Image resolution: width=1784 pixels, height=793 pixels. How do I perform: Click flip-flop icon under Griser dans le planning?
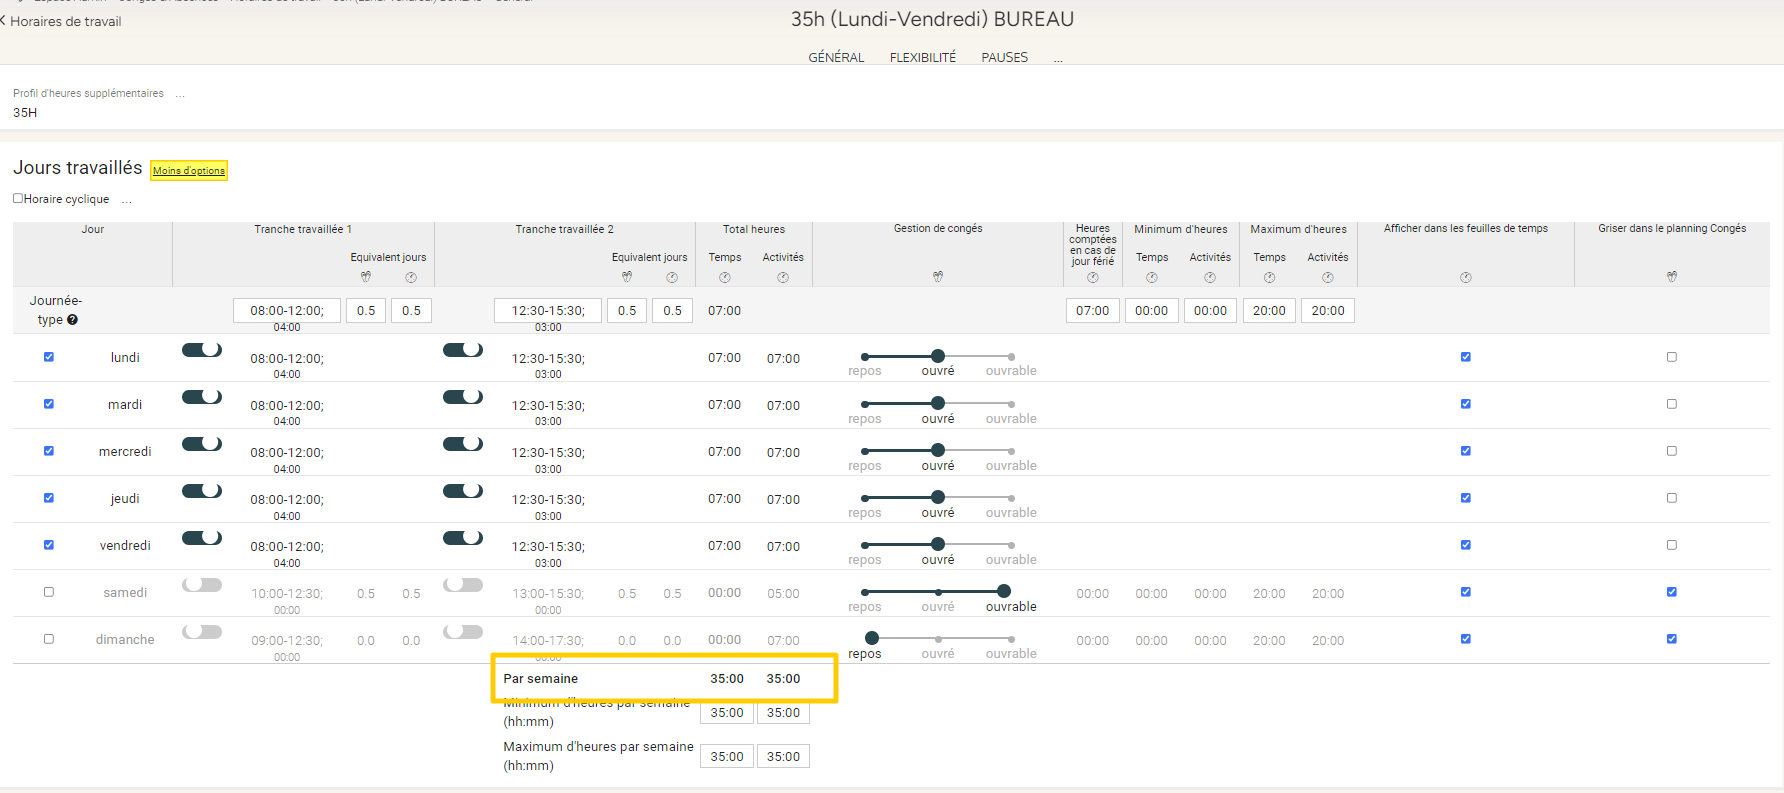pos(1672,277)
